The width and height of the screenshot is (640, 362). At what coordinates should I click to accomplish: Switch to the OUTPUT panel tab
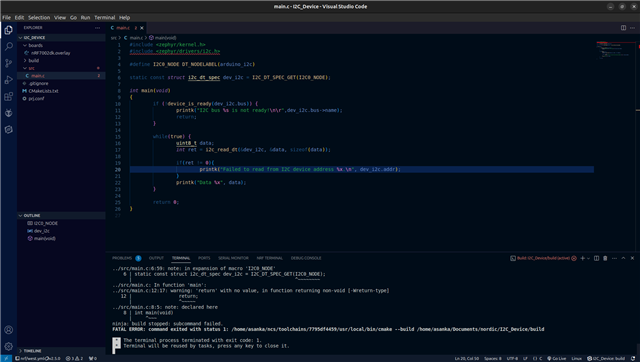[x=156, y=258]
